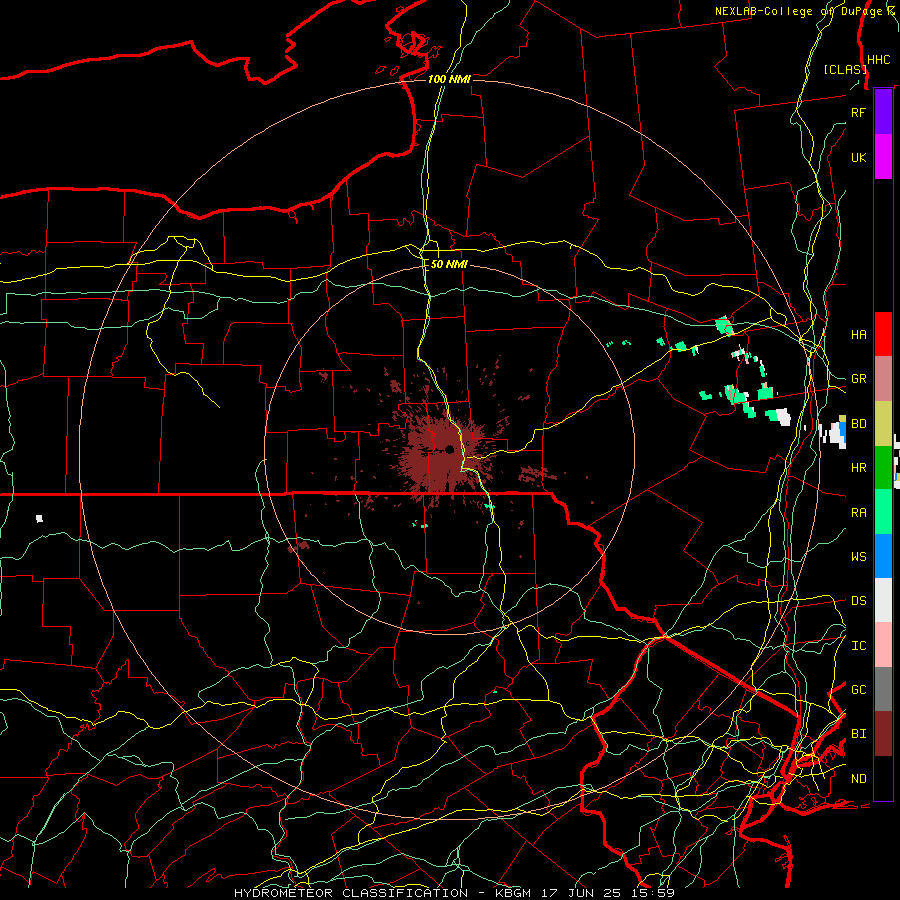
Task: Click the magenta UK legend swatch
Action: coord(883,157)
